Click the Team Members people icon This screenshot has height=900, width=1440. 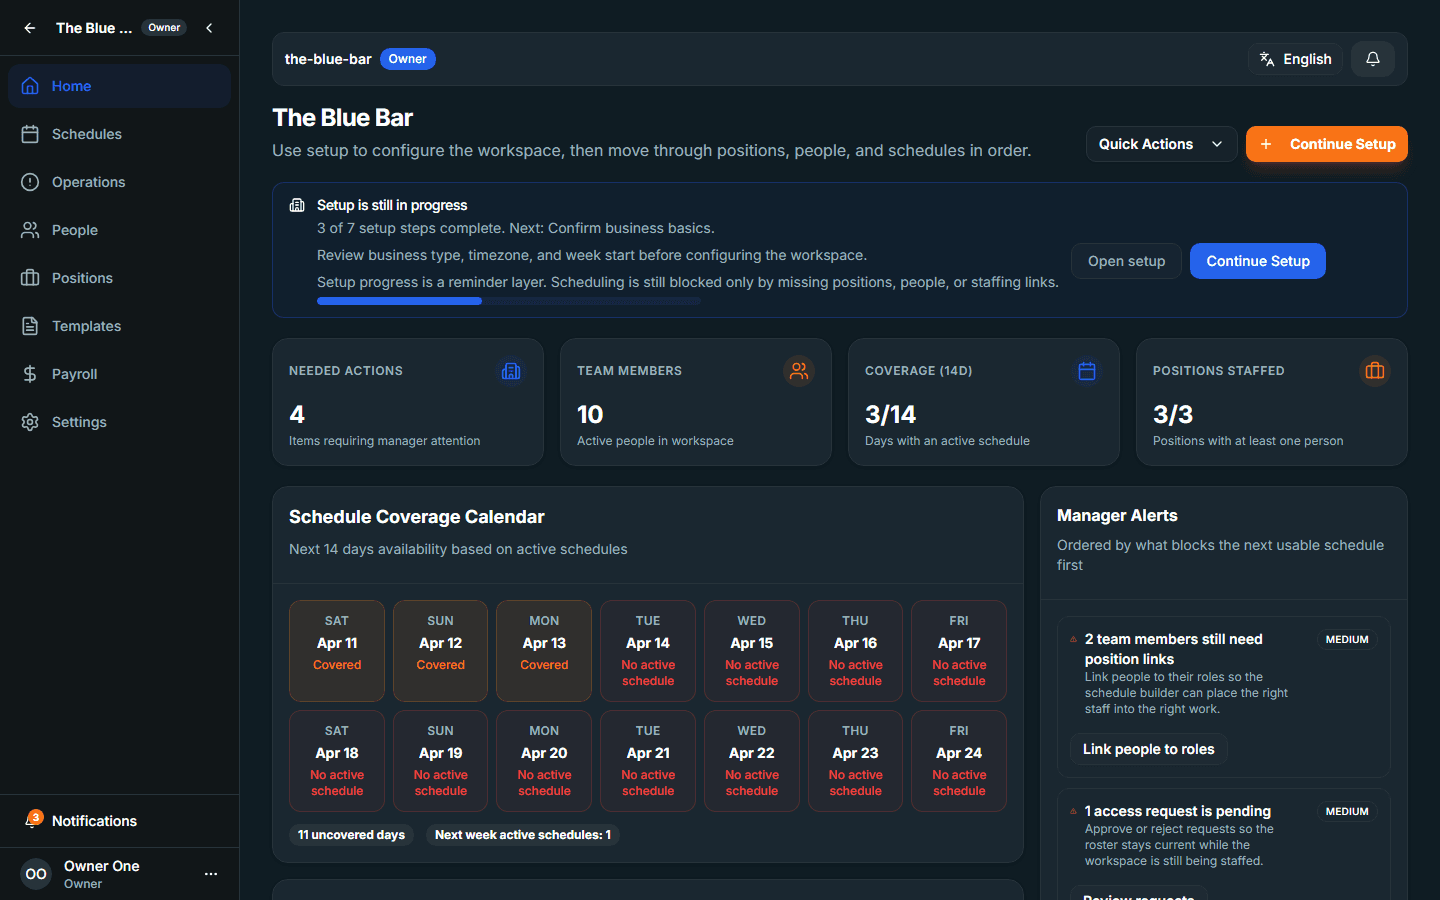click(x=799, y=371)
